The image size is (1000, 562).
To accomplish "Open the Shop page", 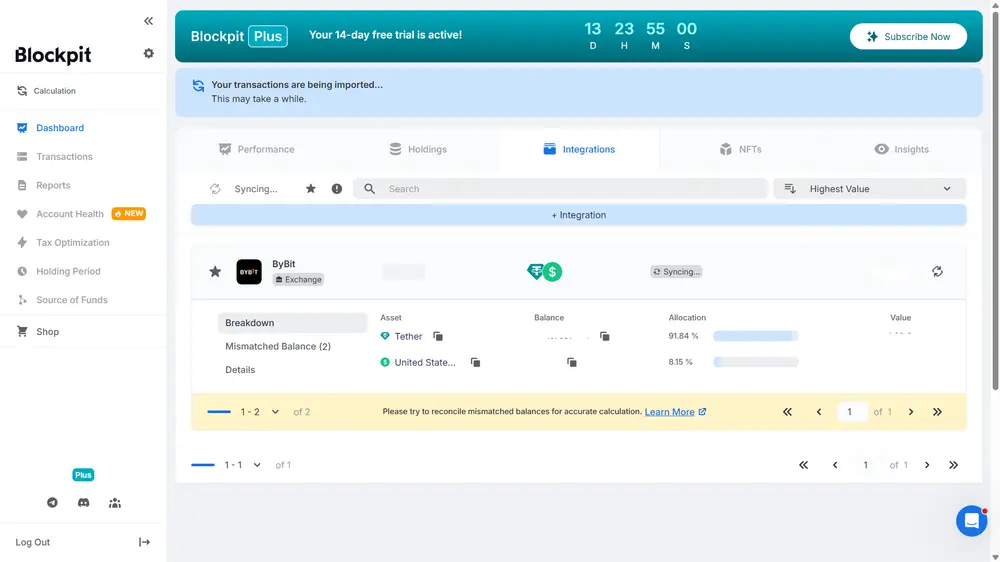I will pyautogui.click(x=47, y=332).
